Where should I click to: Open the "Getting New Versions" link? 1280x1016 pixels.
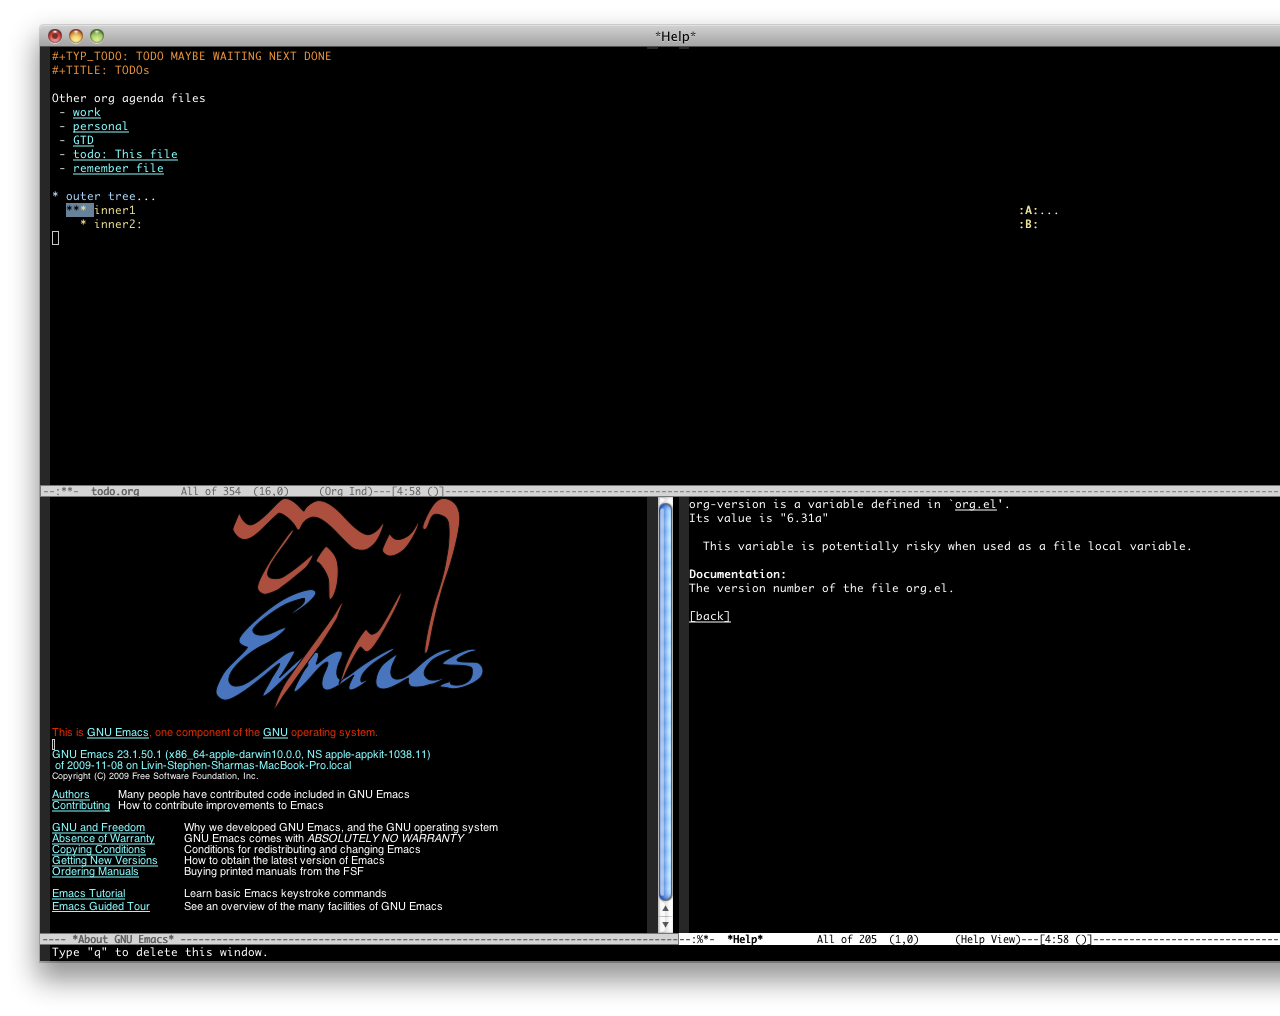pyautogui.click(x=105, y=860)
